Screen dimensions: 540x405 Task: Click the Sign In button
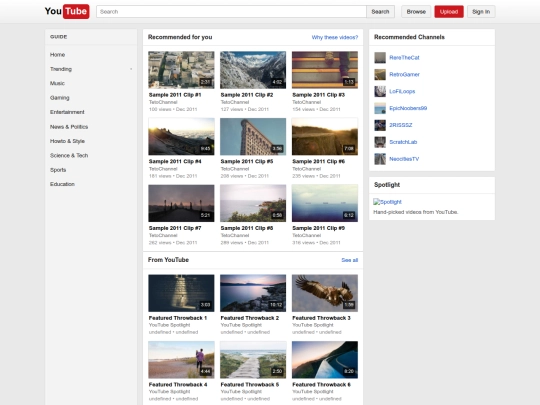click(481, 12)
